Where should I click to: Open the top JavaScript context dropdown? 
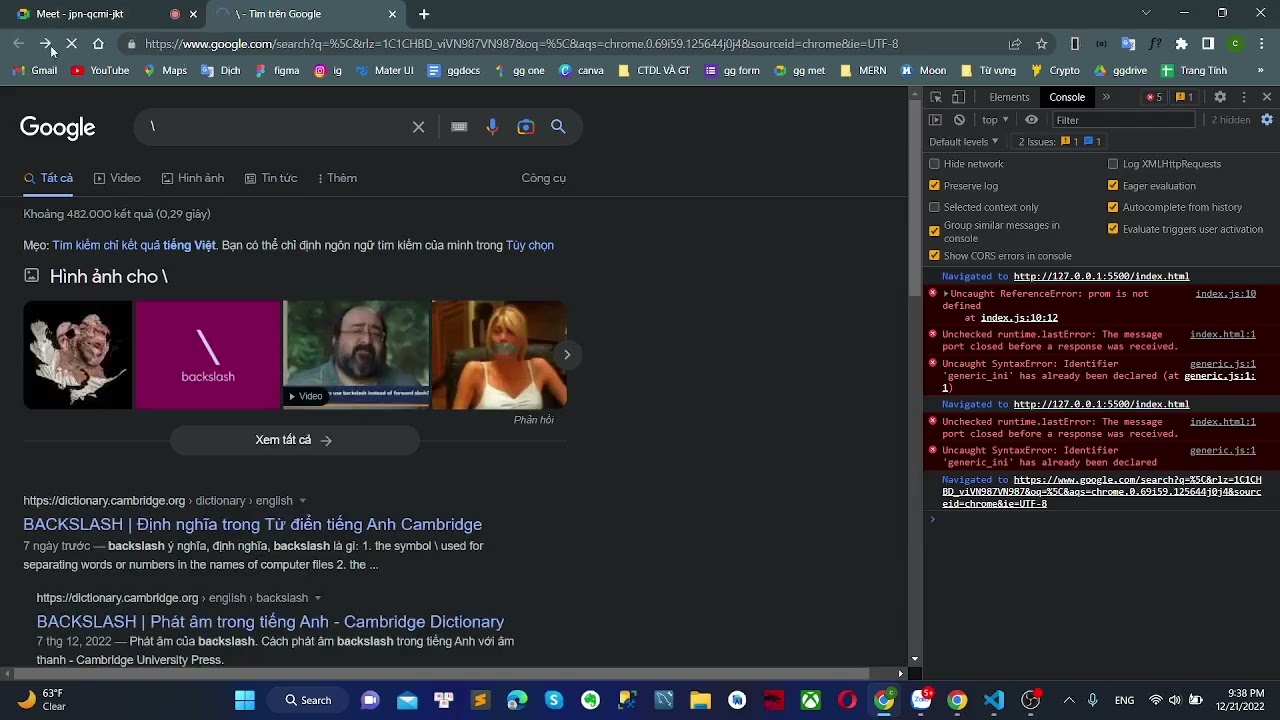[995, 120]
